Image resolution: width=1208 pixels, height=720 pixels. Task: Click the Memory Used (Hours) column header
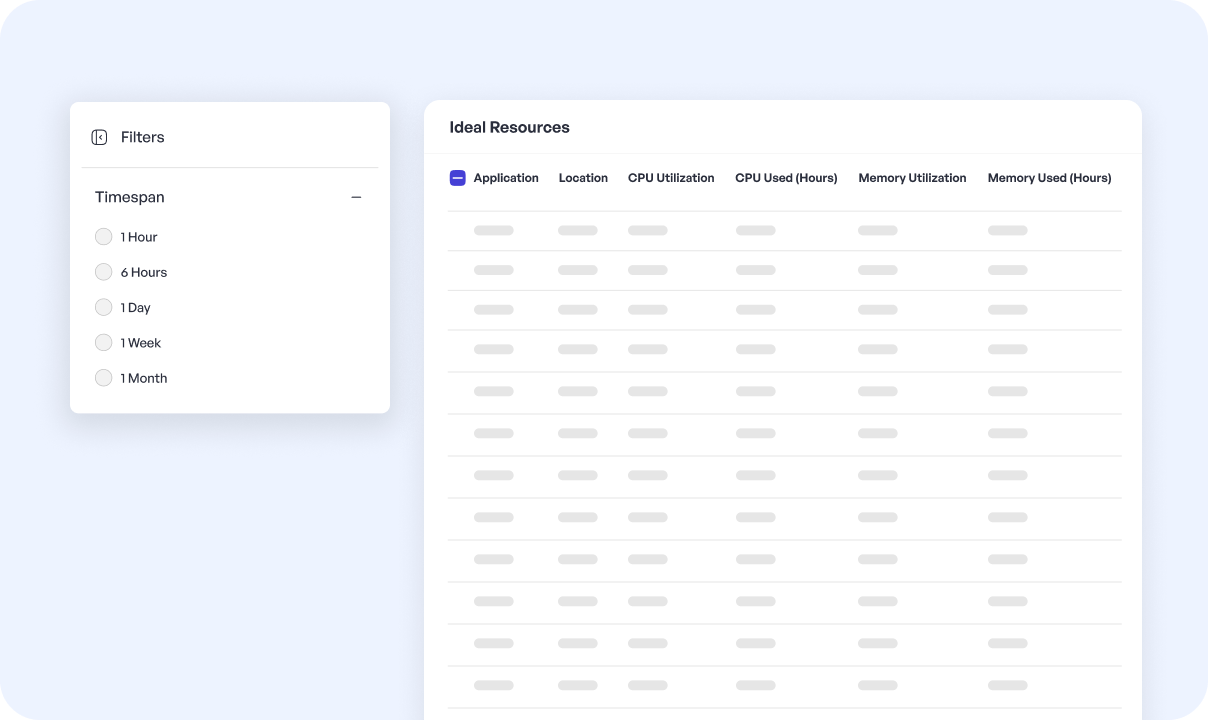coord(1049,178)
